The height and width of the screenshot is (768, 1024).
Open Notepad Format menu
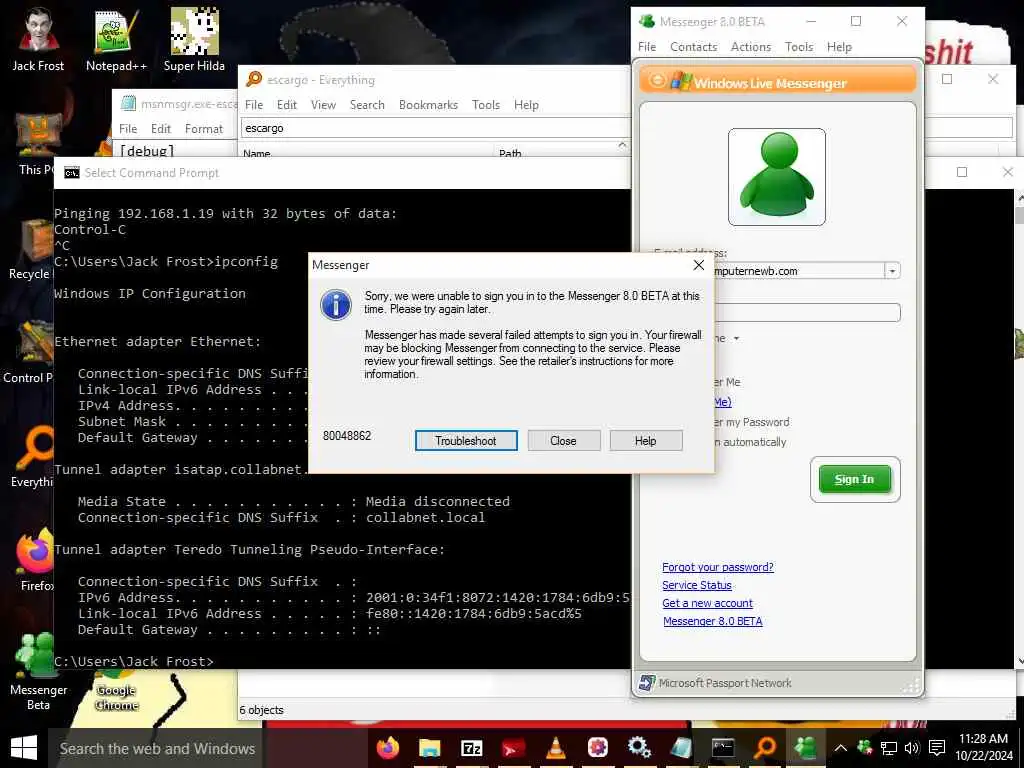tap(204, 129)
